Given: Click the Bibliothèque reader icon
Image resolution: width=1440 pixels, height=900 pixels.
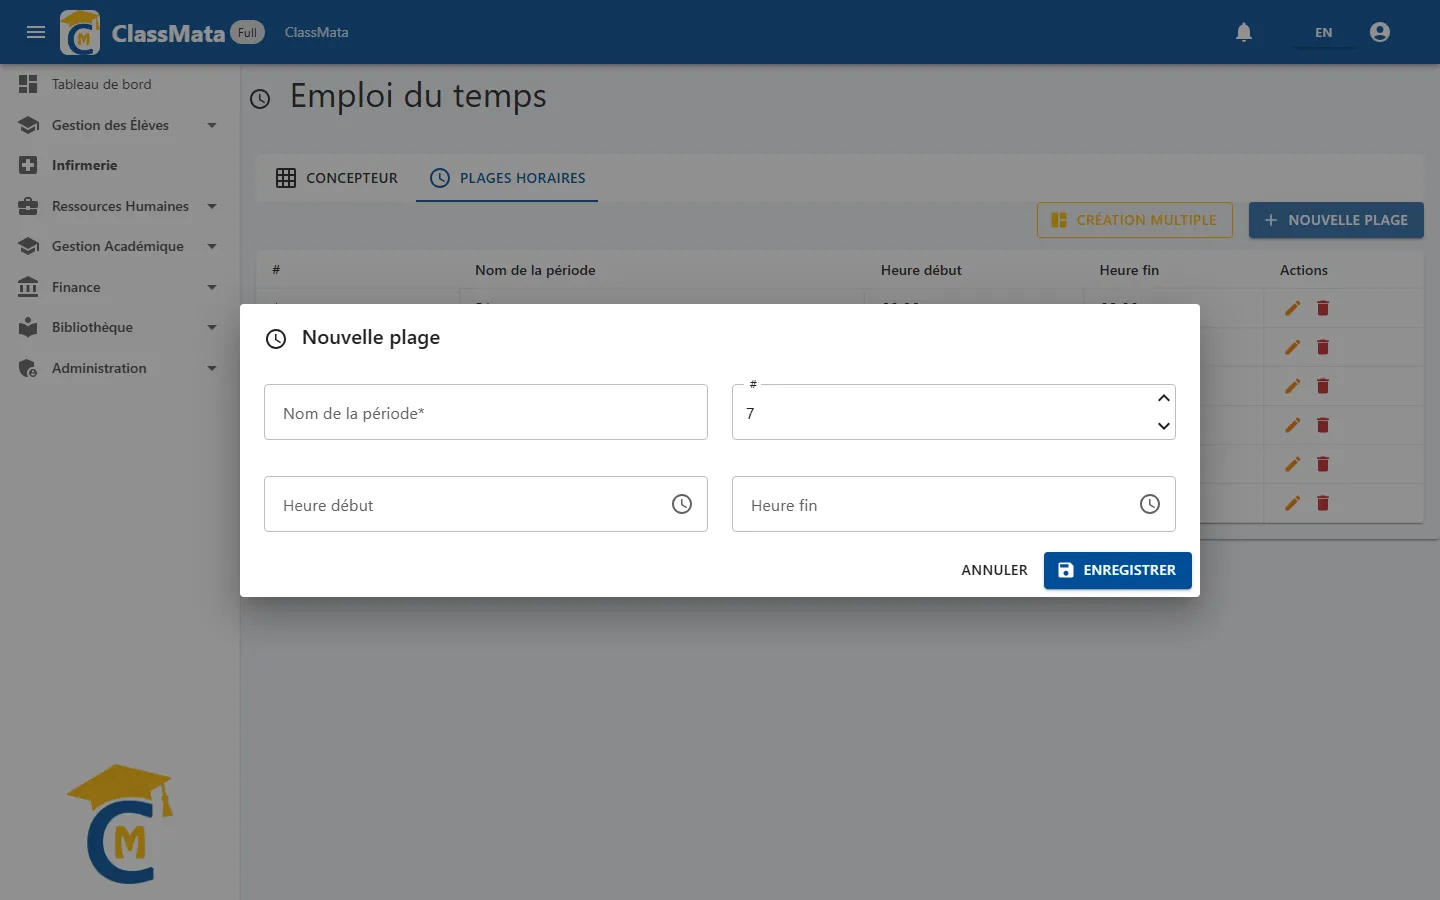Looking at the screenshot, I should pos(28,327).
